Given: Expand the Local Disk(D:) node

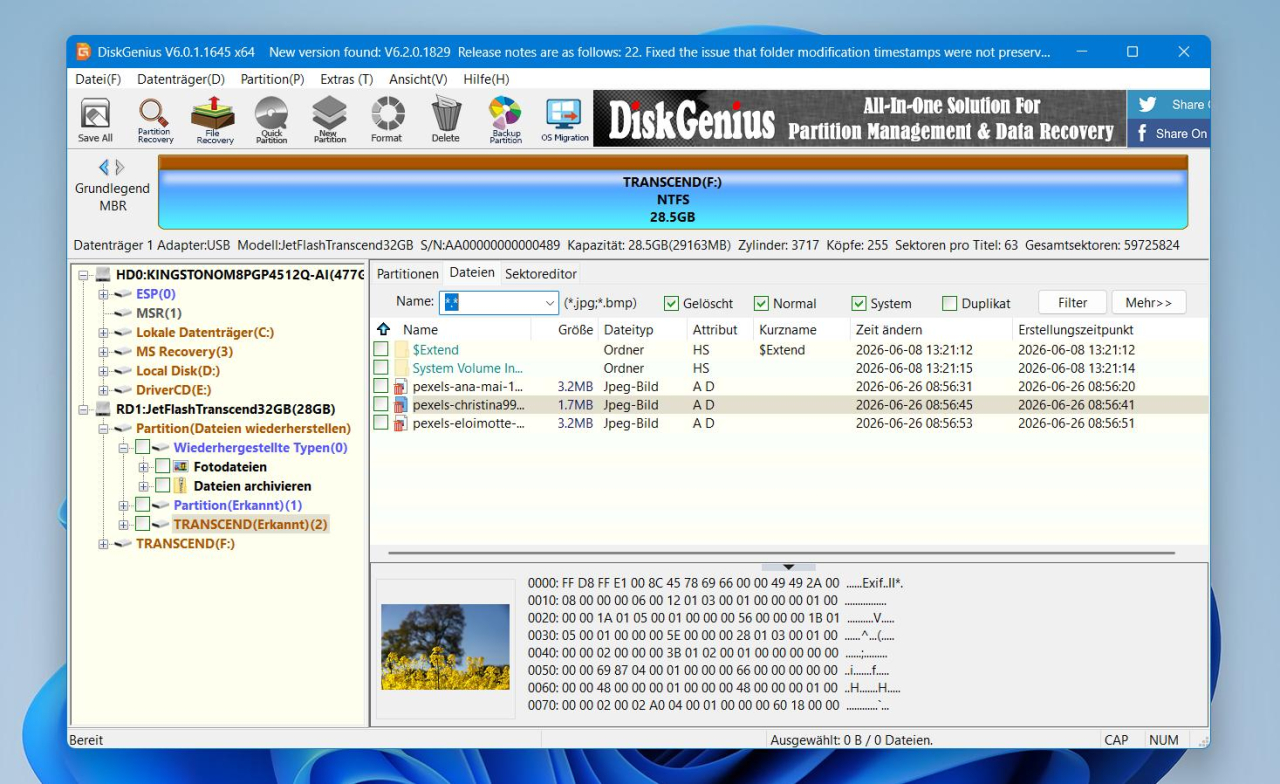Looking at the screenshot, I should pyautogui.click(x=103, y=371).
